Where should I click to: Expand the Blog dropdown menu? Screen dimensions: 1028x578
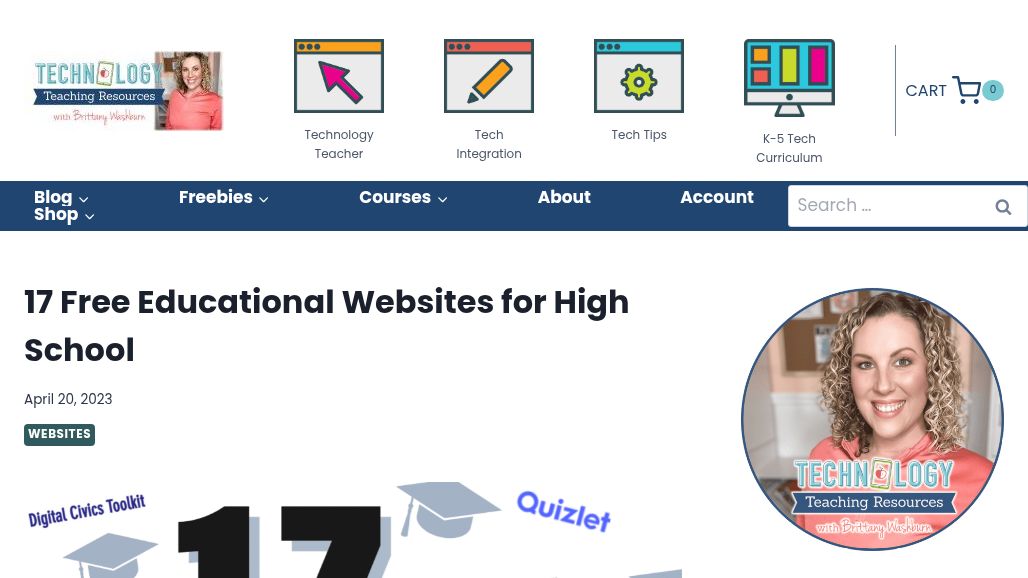coord(61,197)
